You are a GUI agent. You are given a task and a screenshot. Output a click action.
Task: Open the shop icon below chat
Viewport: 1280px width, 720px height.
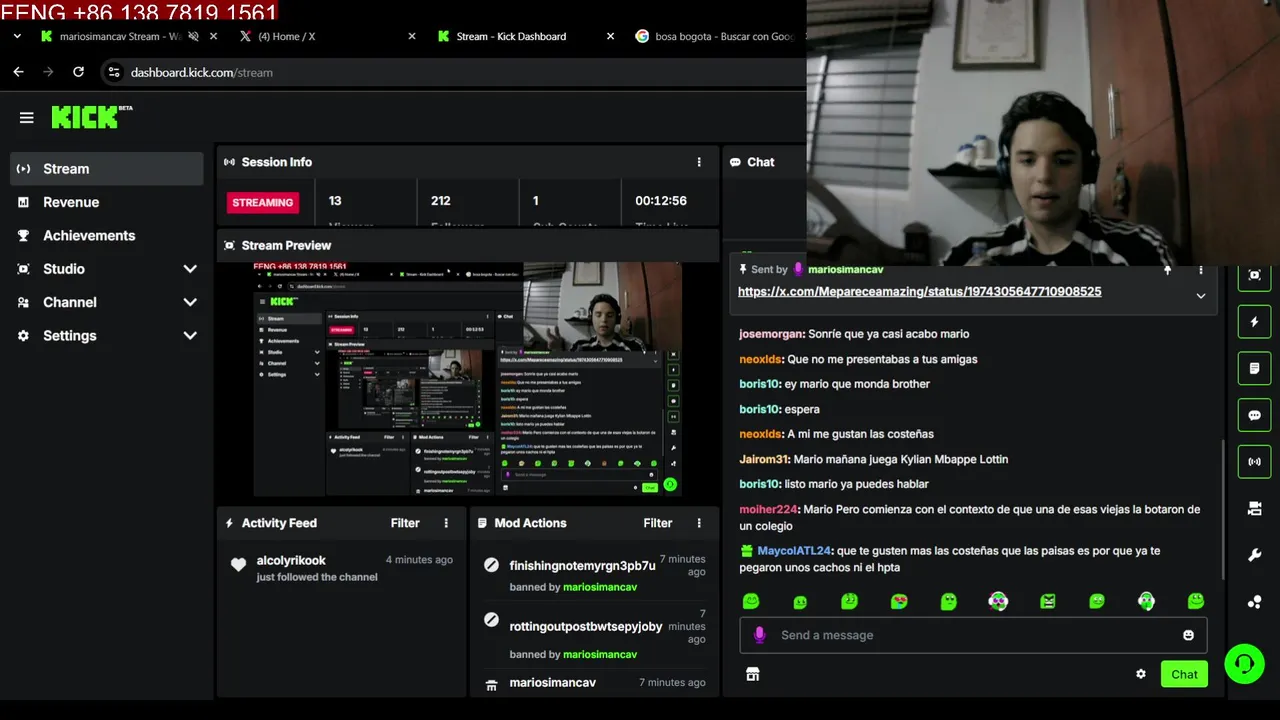[x=753, y=674]
